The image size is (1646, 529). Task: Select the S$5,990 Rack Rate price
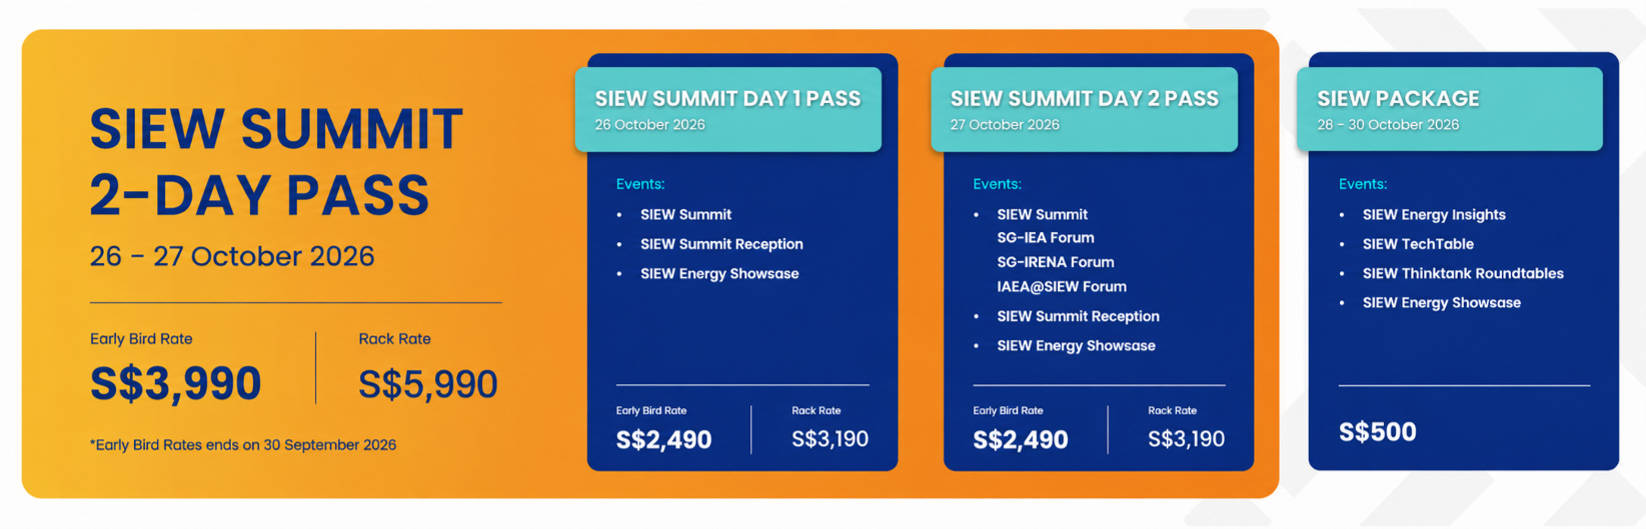(428, 384)
